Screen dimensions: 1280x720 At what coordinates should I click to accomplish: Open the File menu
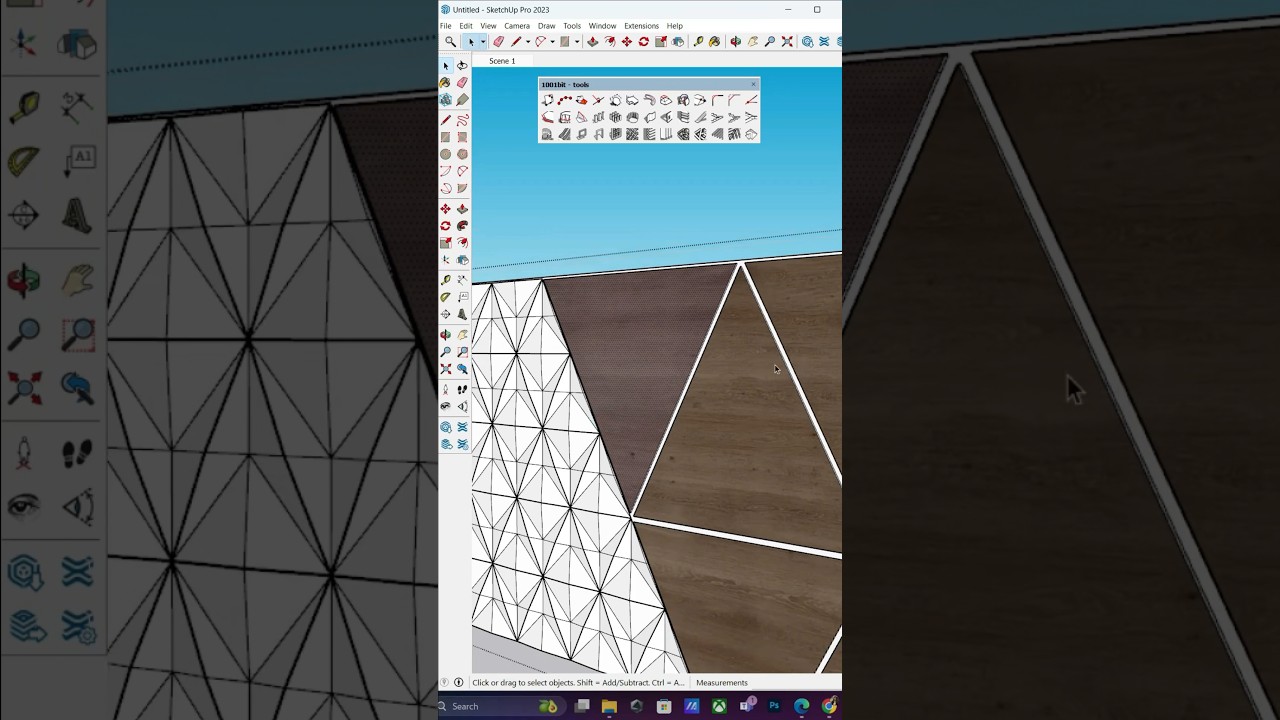coord(446,26)
